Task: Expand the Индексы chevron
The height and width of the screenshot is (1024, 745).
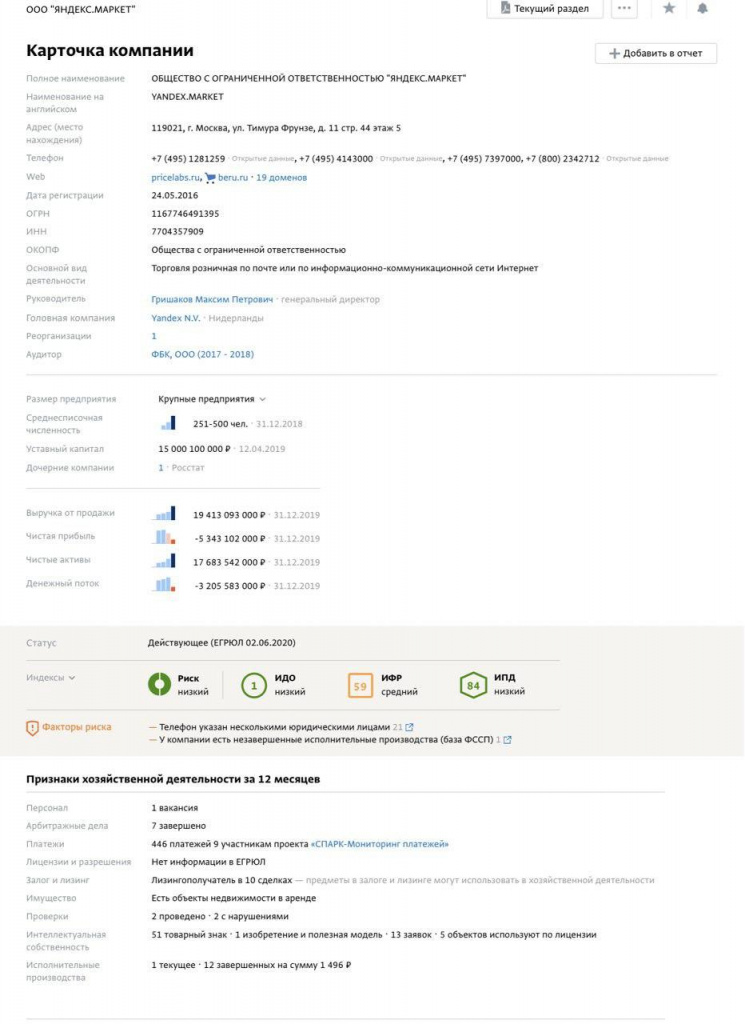Action: click(72, 678)
